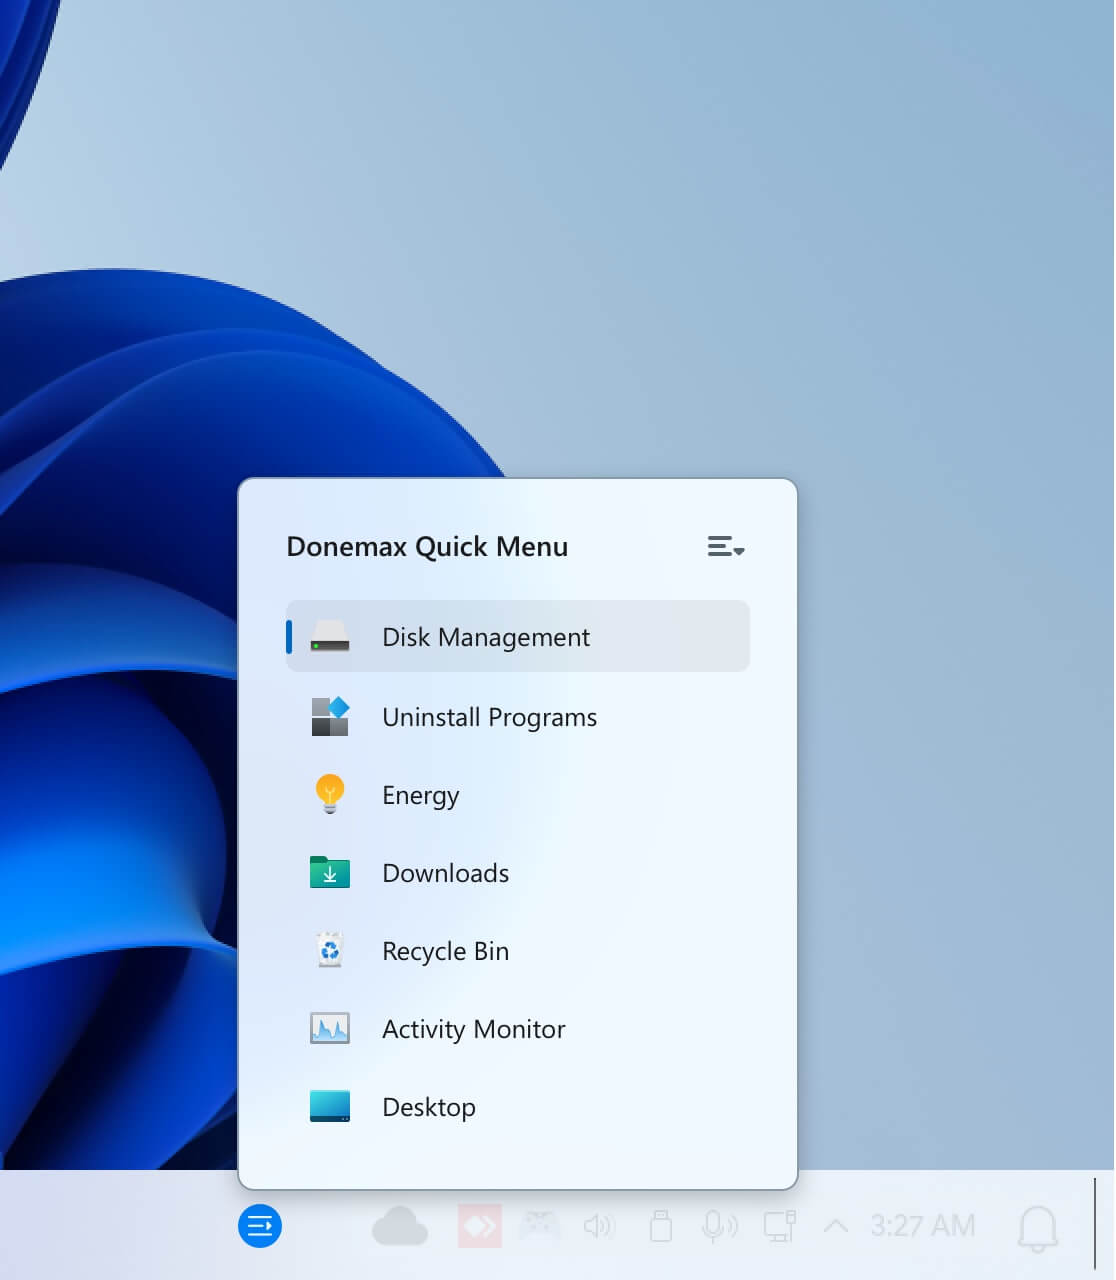Viewport: 1116px width, 1280px height.
Task: Open the cloud icon in the taskbar
Action: pyautogui.click(x=400, y=1226)
